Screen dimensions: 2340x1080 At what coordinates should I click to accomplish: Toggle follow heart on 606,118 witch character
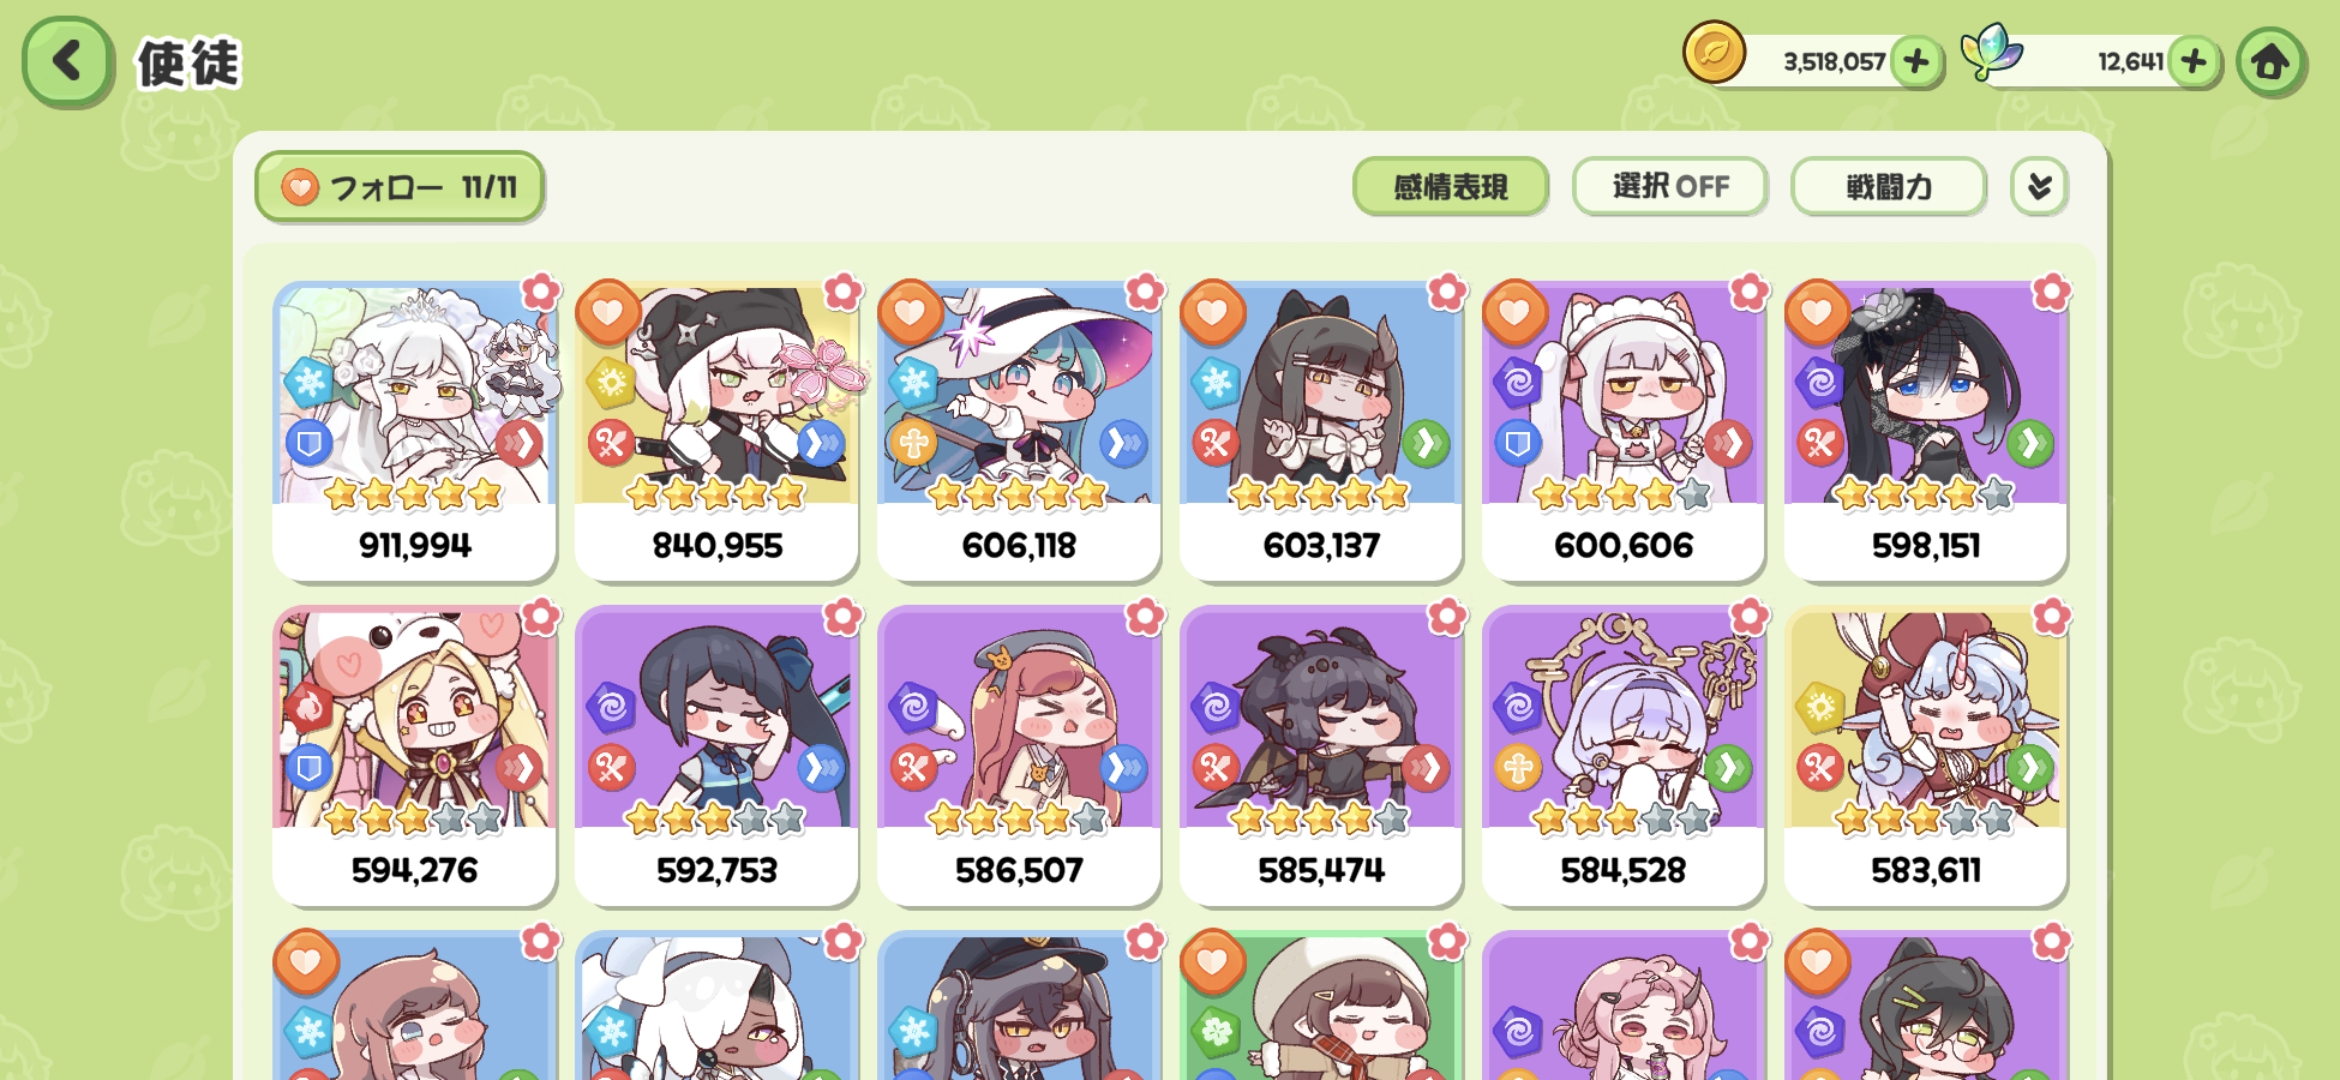point(910,312)
